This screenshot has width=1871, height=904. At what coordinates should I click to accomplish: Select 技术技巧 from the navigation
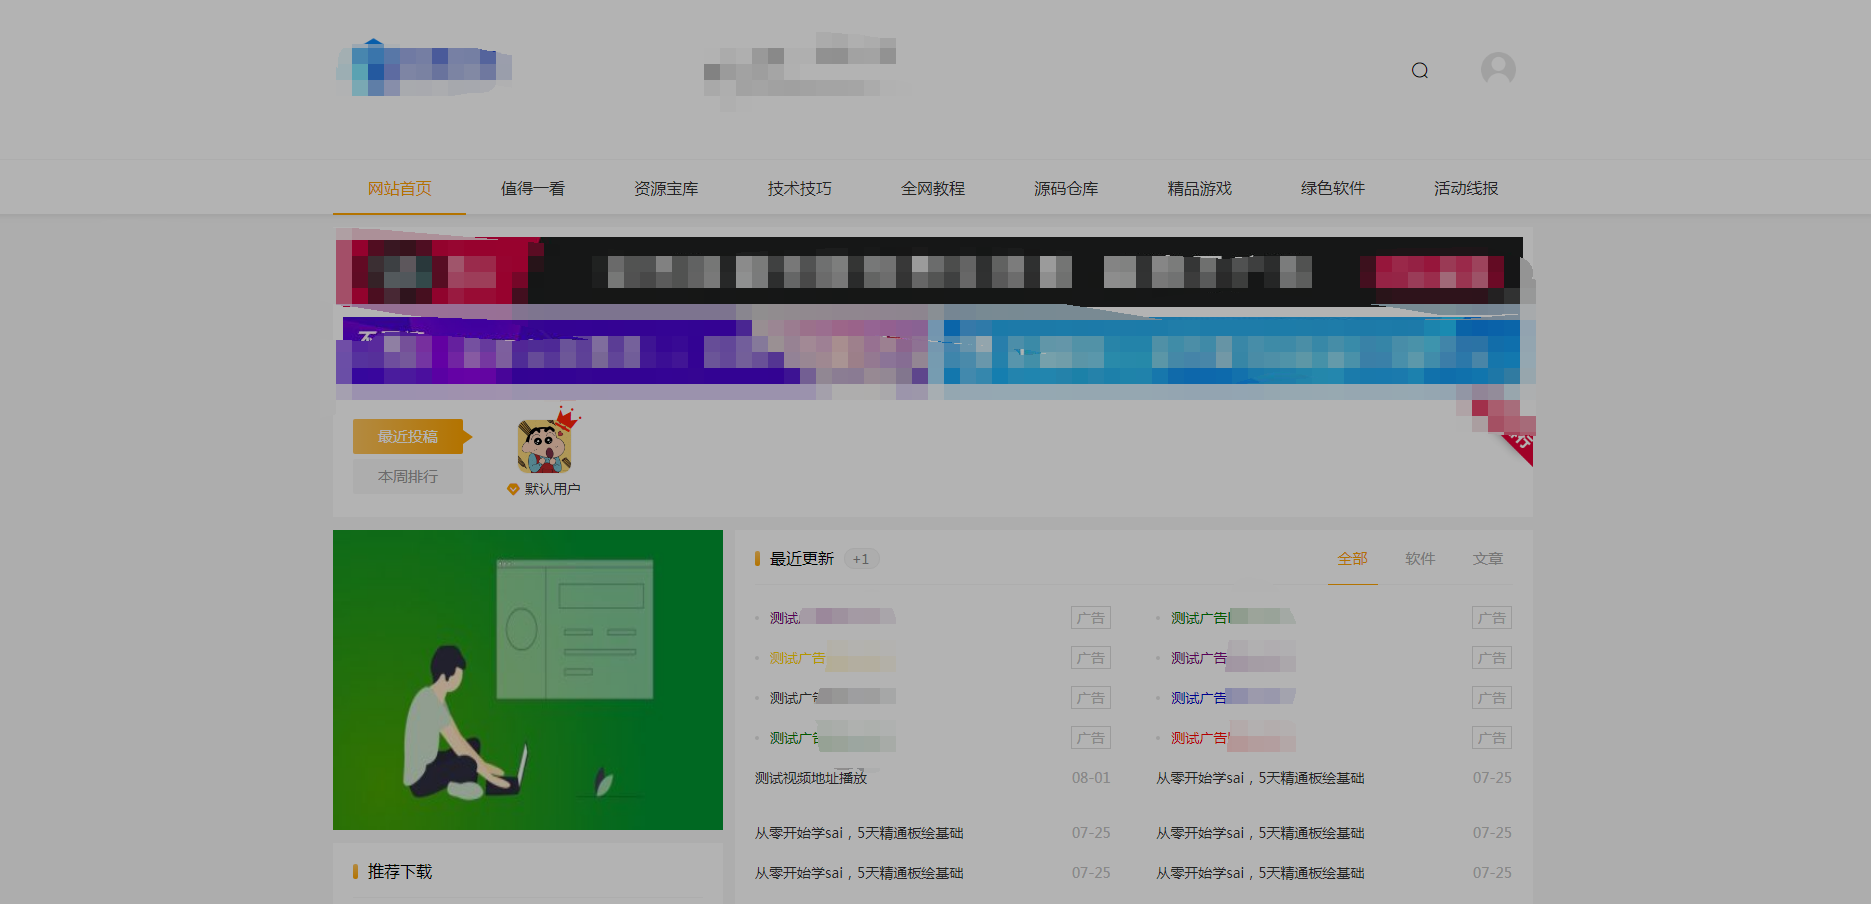click(799, 188)
